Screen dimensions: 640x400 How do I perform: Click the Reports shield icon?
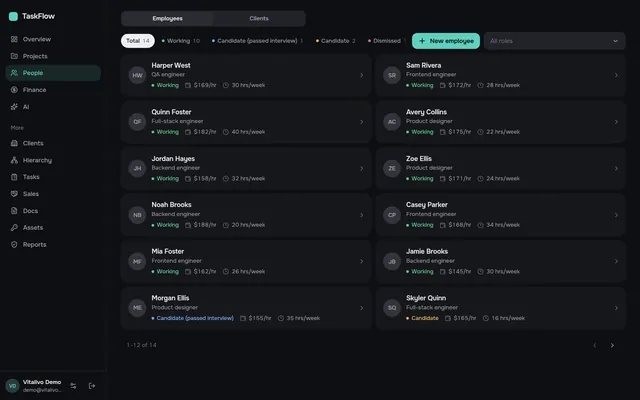14,244
